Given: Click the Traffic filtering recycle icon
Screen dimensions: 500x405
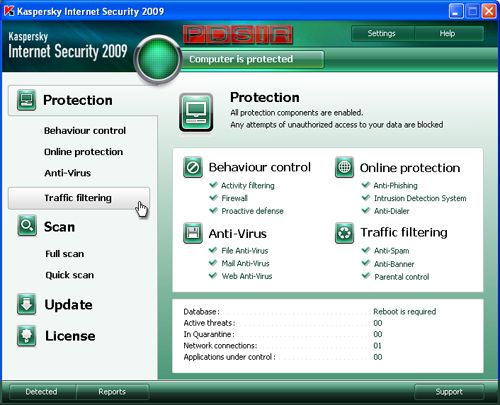Looking at the screenshot, I should pos(344,233).
